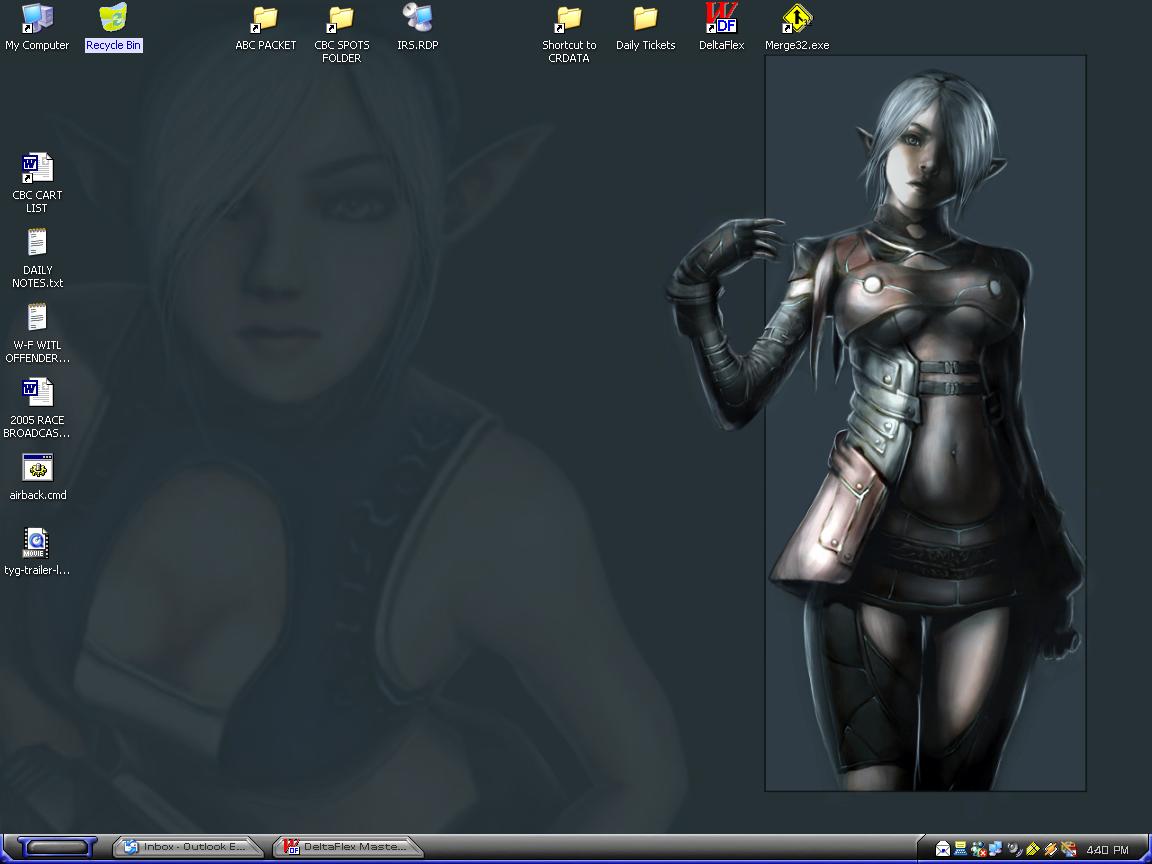Launch the DeltaFlex desktop shortcut
Viewport: 1152px width, 864px height.
(721, 19)
